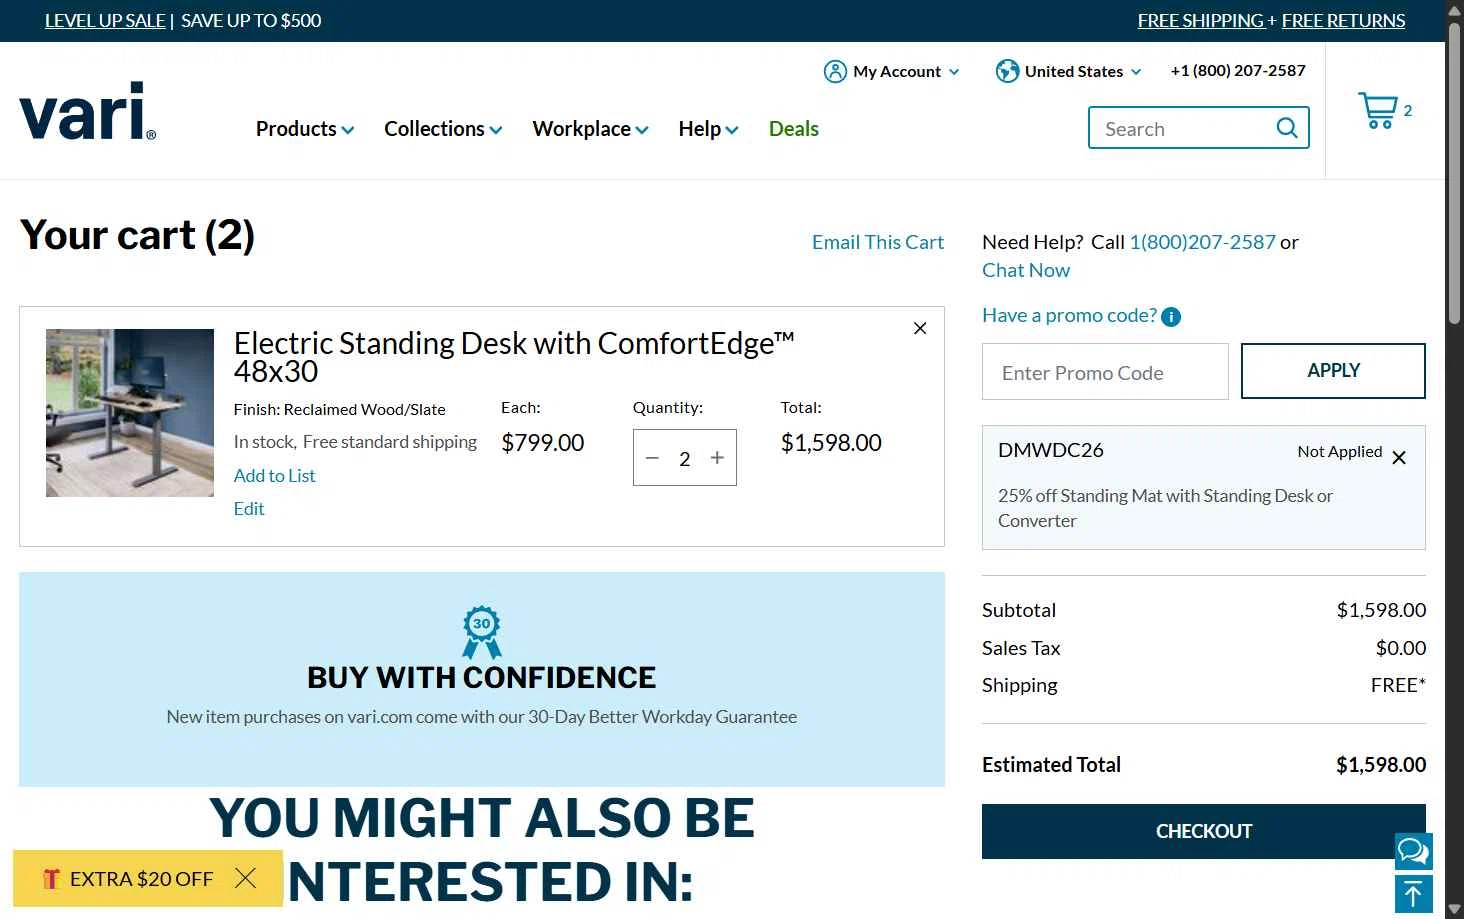Image resolution: width=1464 pixels, height=919 pixels.
Task: Click the Enter Promo Code field
Action: tap(1105, 372)
